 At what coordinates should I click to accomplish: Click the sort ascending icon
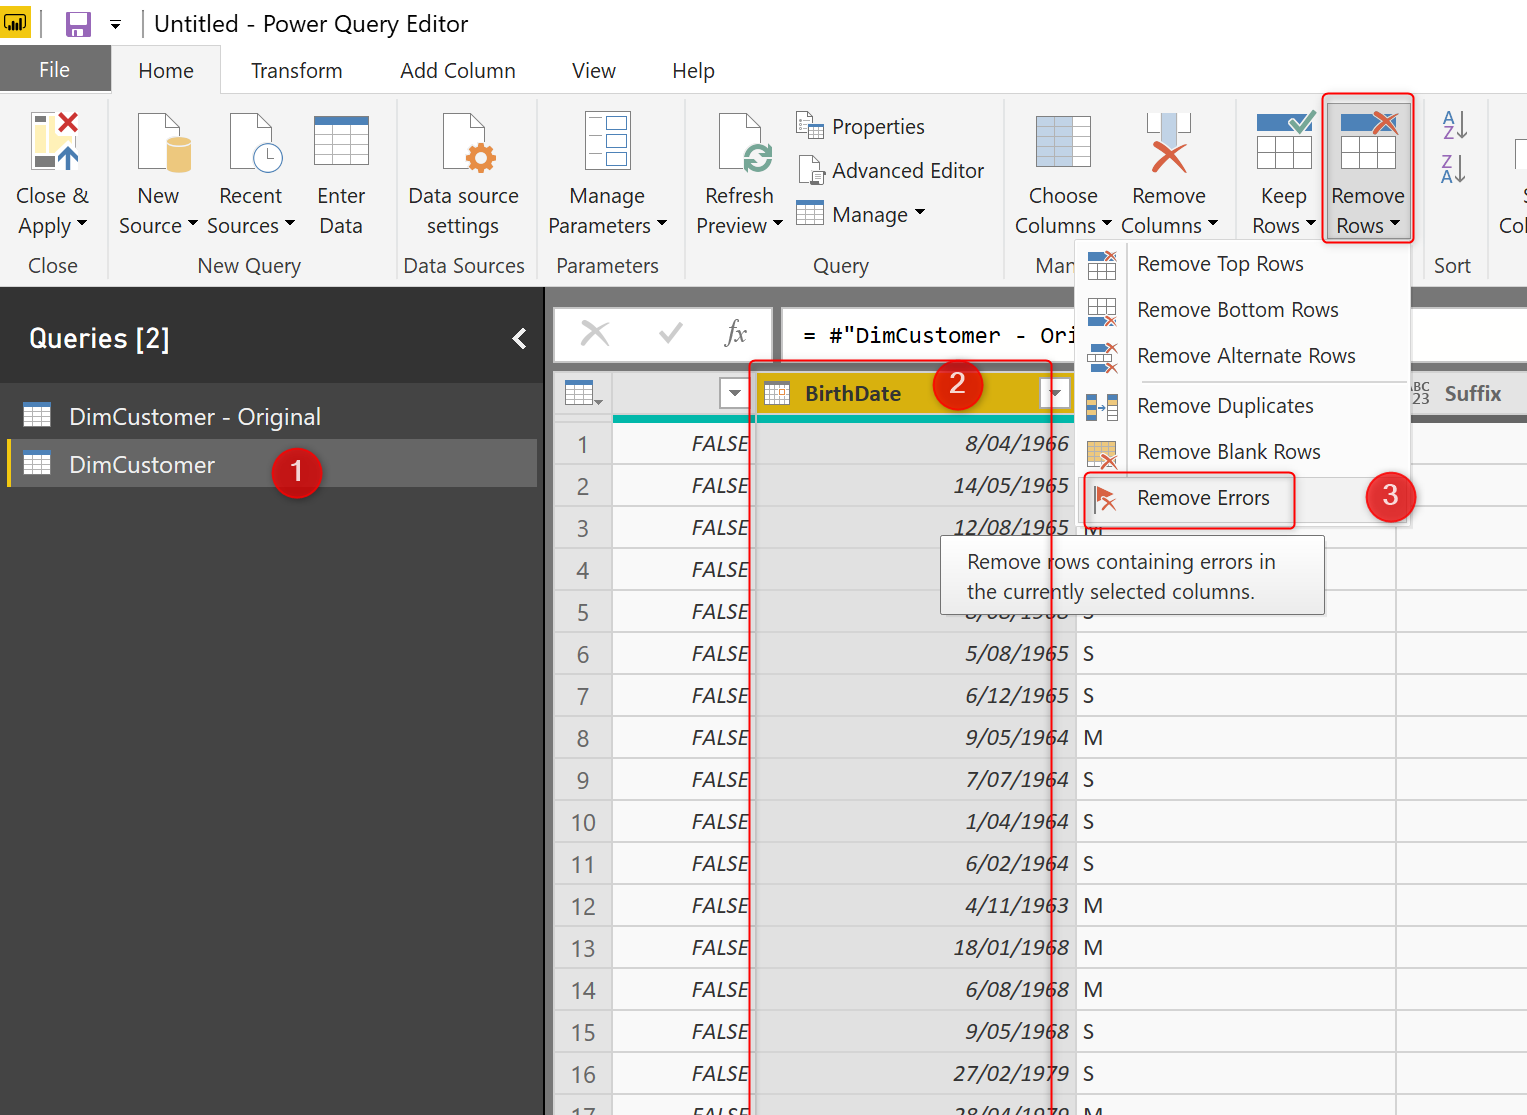click(x=1454, y=125)
